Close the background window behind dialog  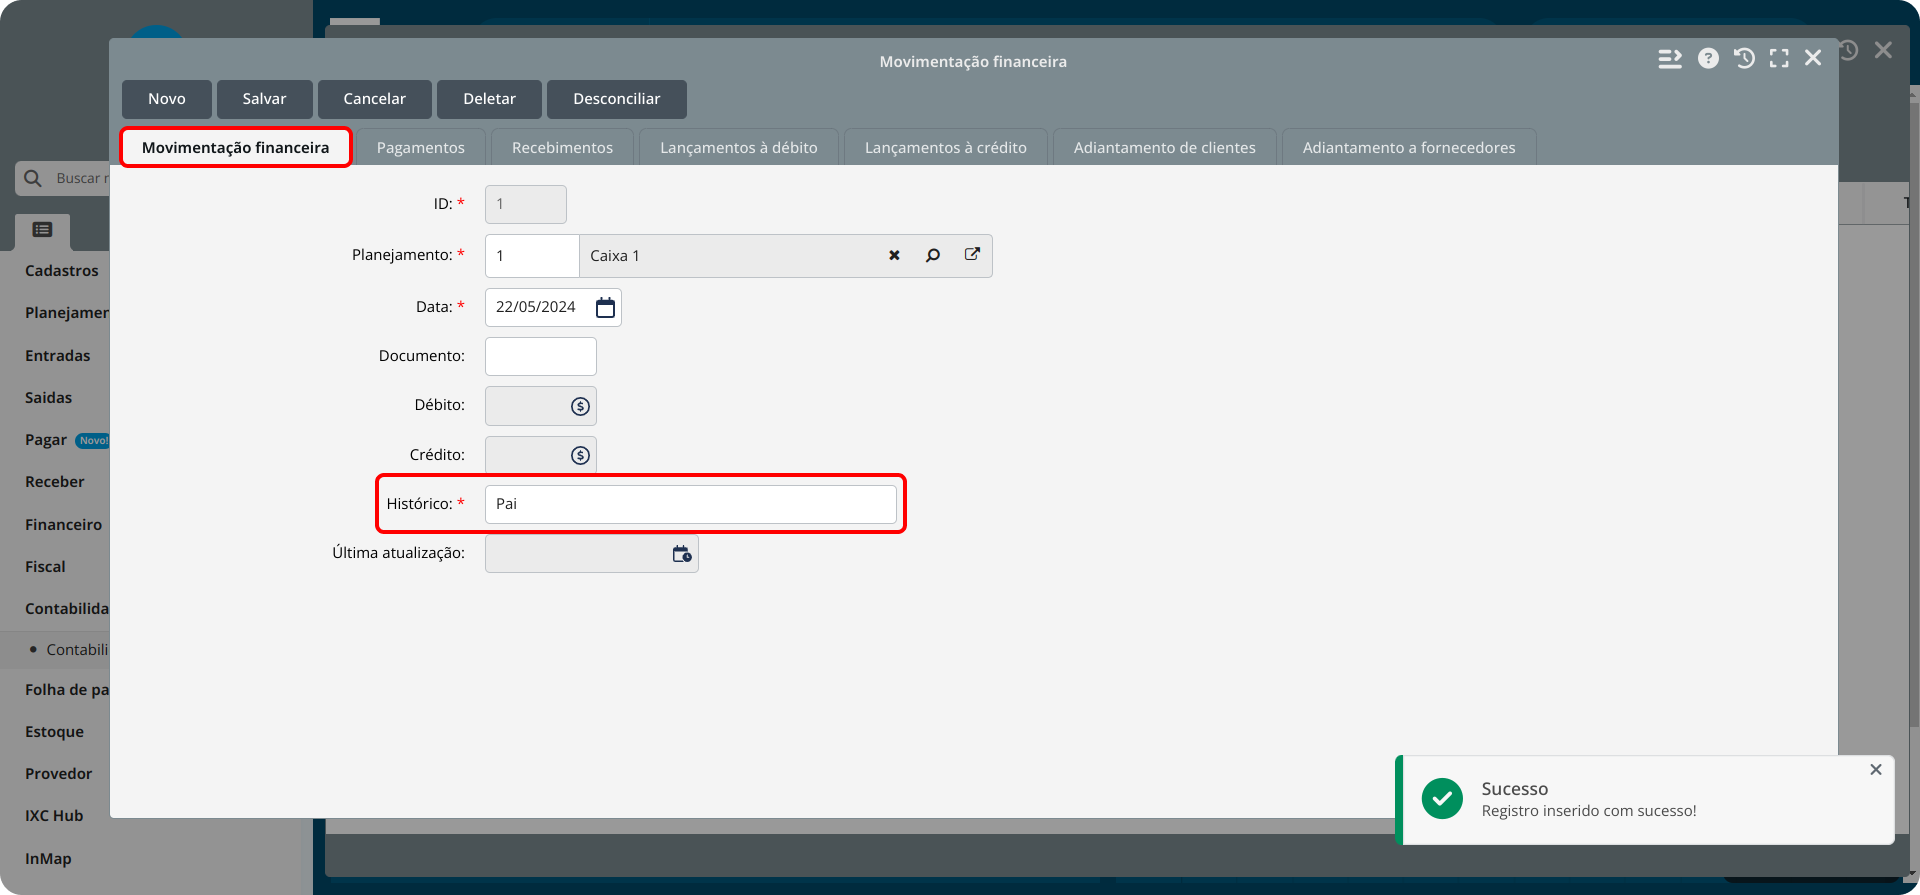pos(1883,50)
